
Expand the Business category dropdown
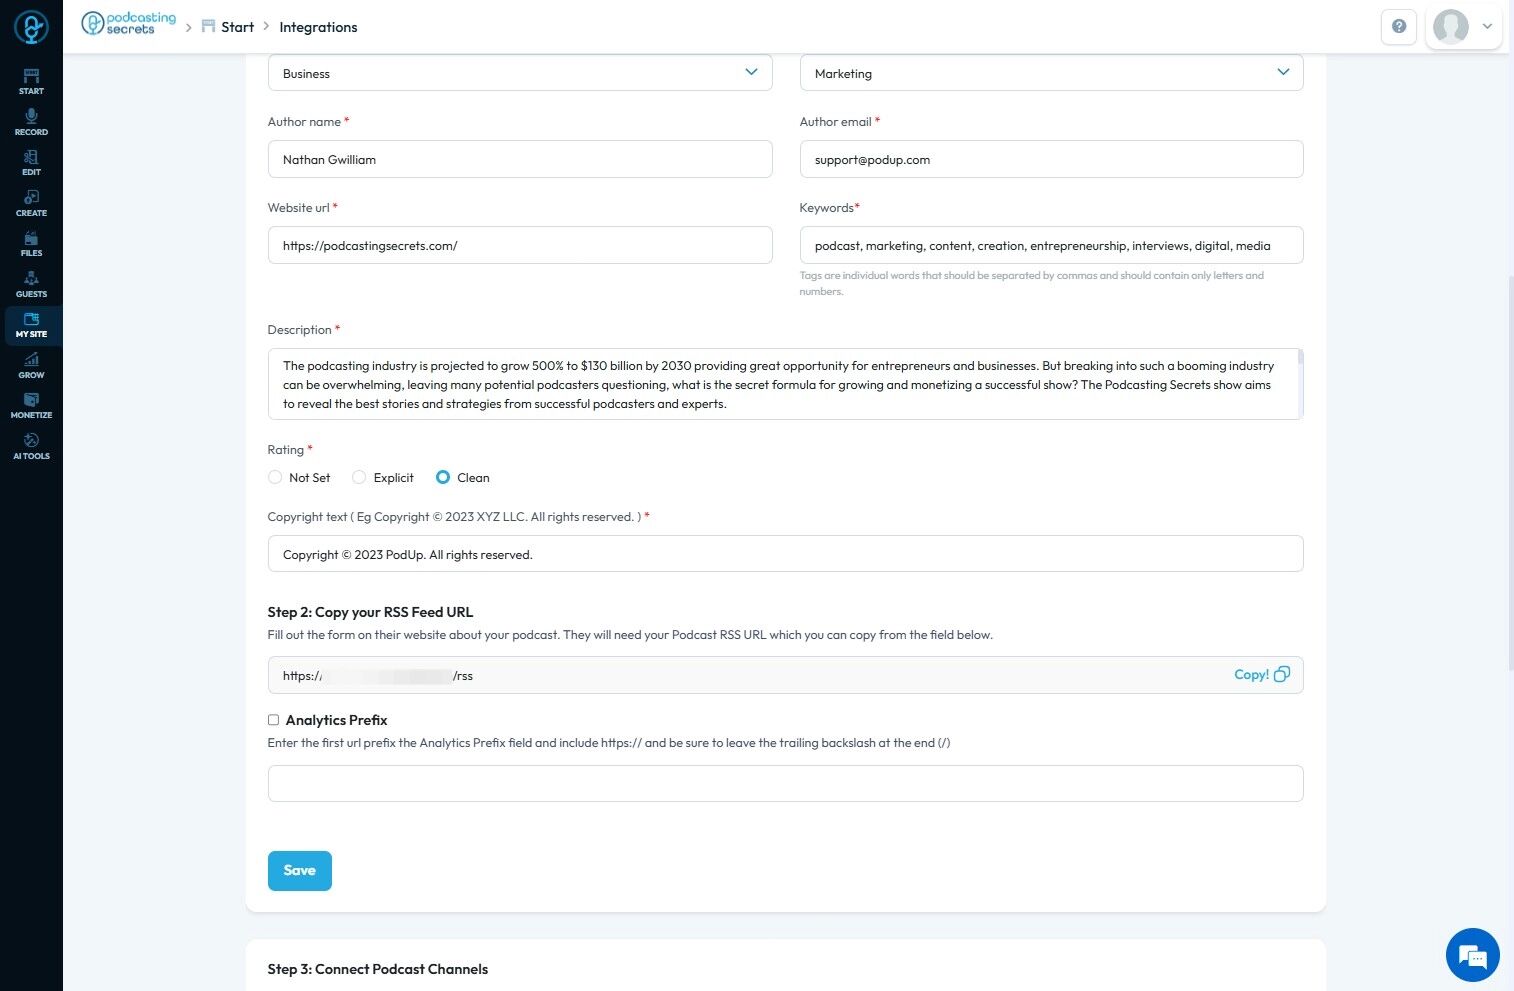[520, 73]
